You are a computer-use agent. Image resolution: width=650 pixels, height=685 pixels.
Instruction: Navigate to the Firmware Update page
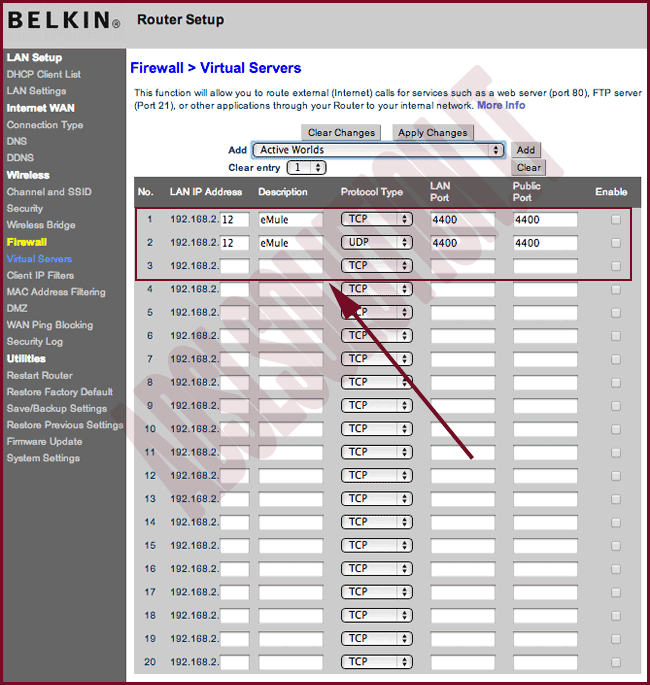45,441
